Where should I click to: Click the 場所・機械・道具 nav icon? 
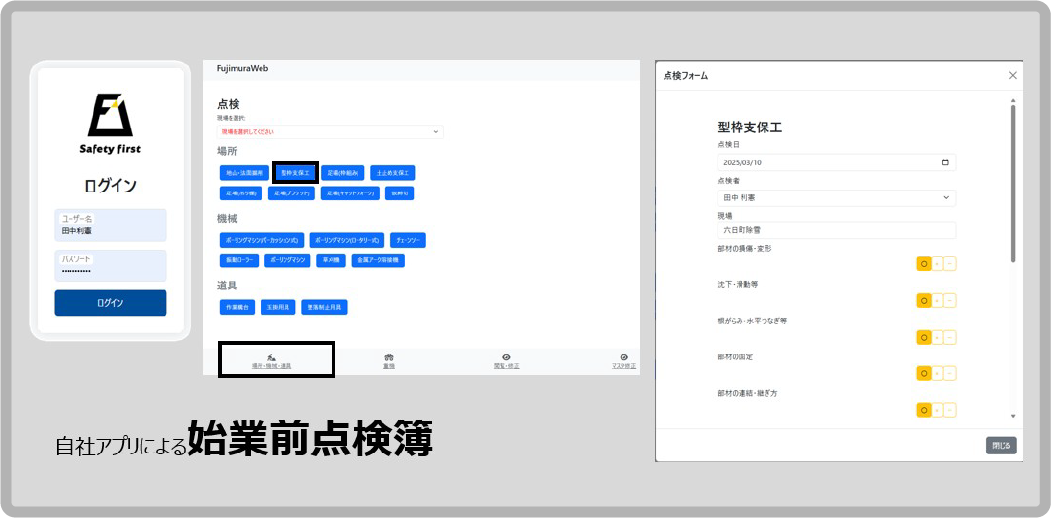[x=271, y=358]
